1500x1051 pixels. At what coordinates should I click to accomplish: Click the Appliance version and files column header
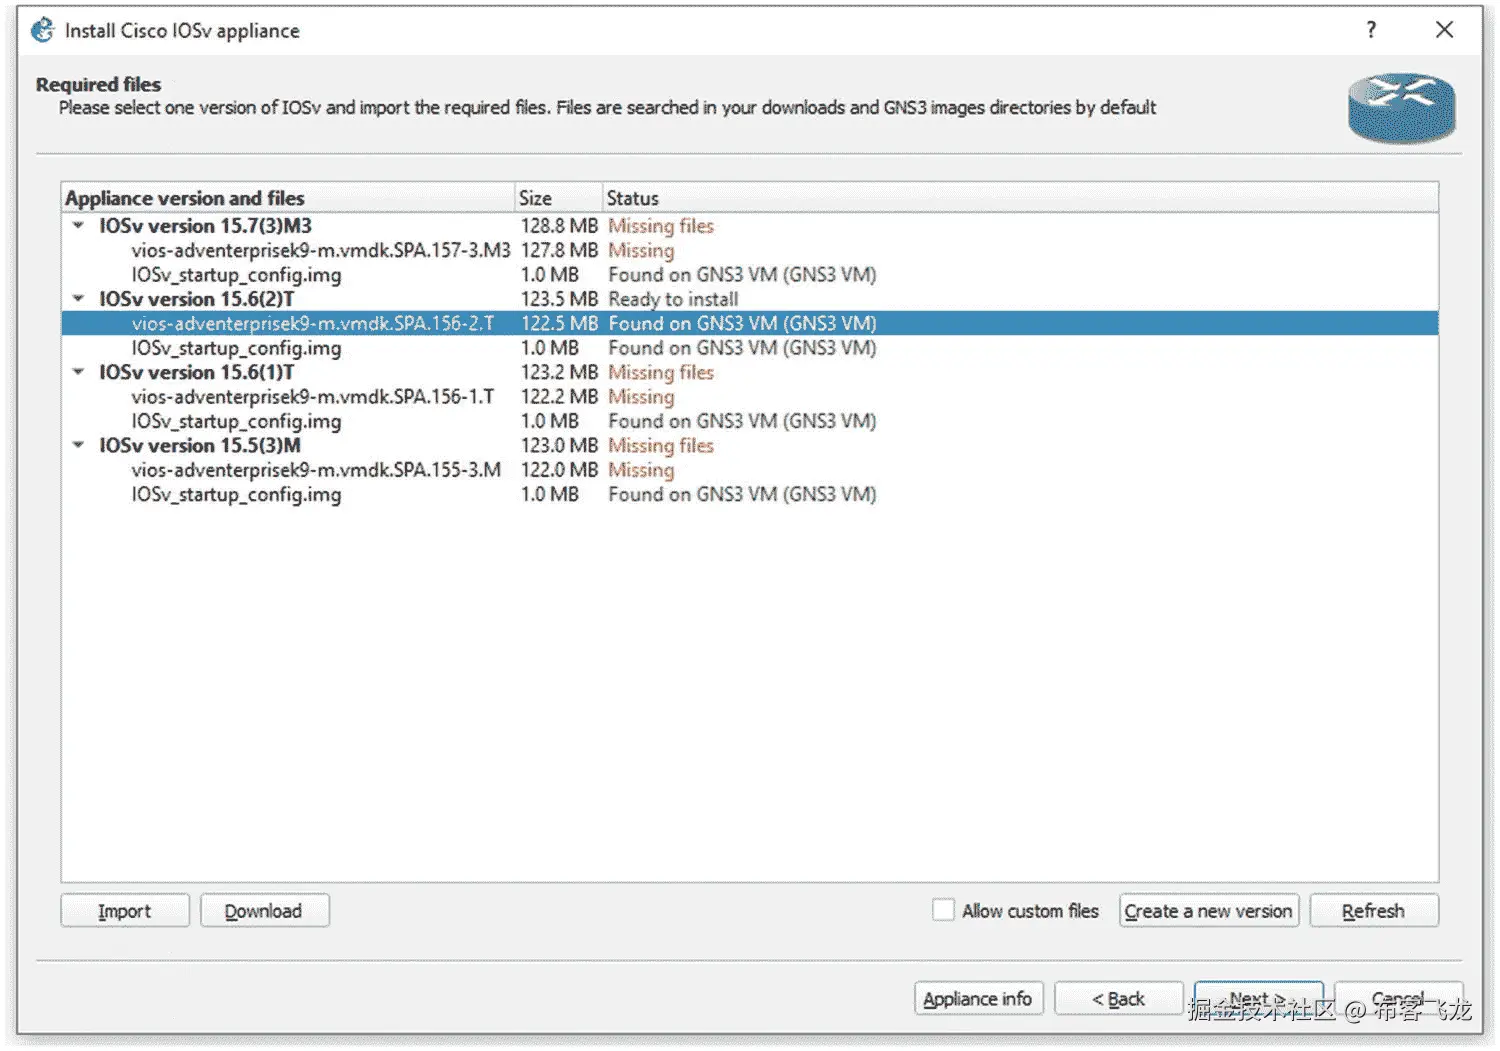point(288,198)
